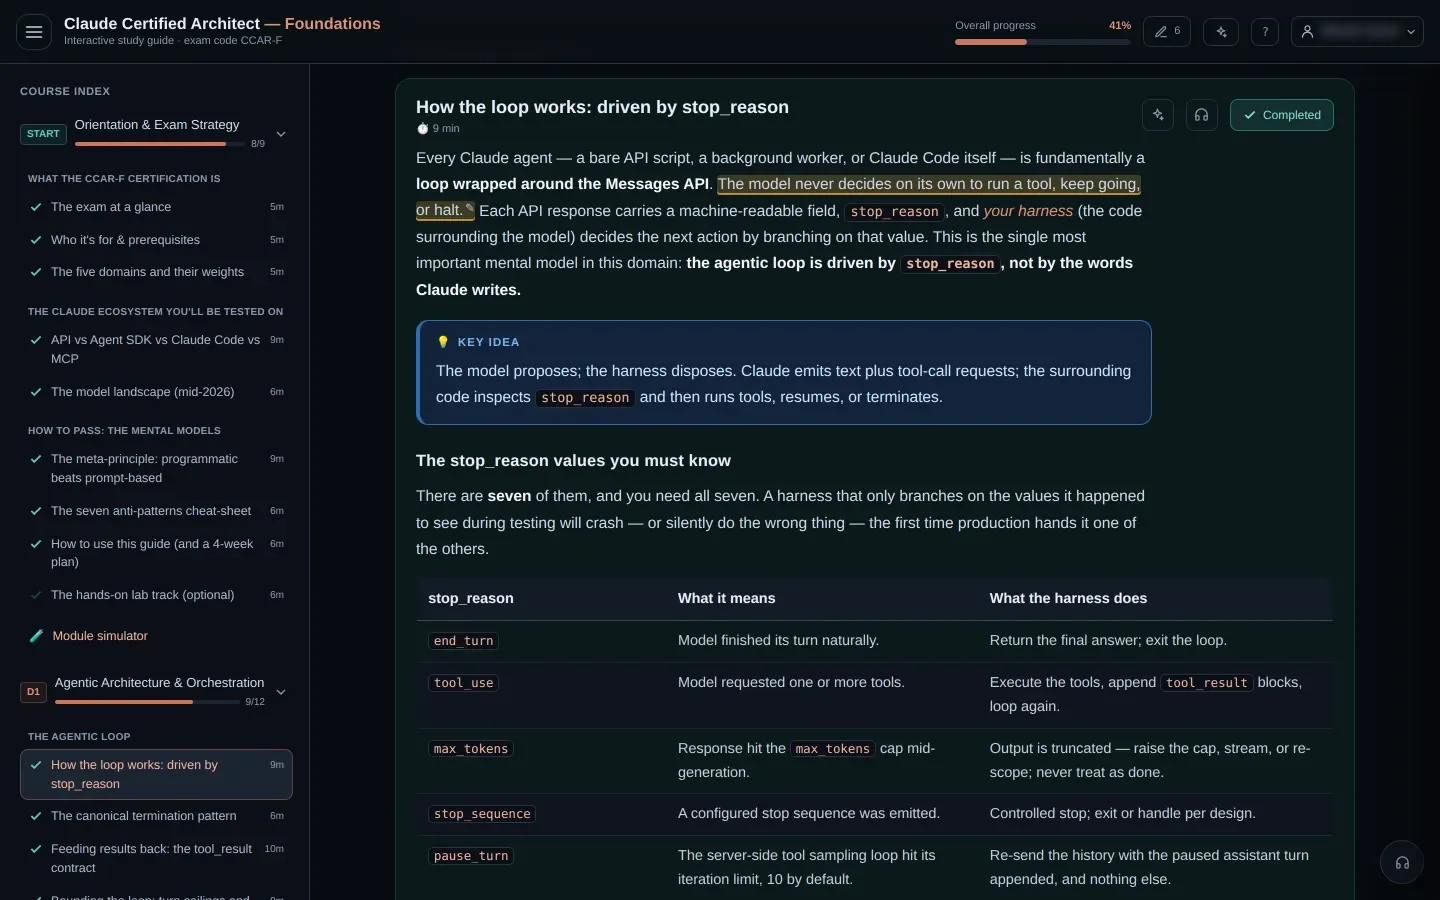Open 'The model landscape (mid-2026)' lesson
Screen dimensions: 1440x900
click(156, 392)
